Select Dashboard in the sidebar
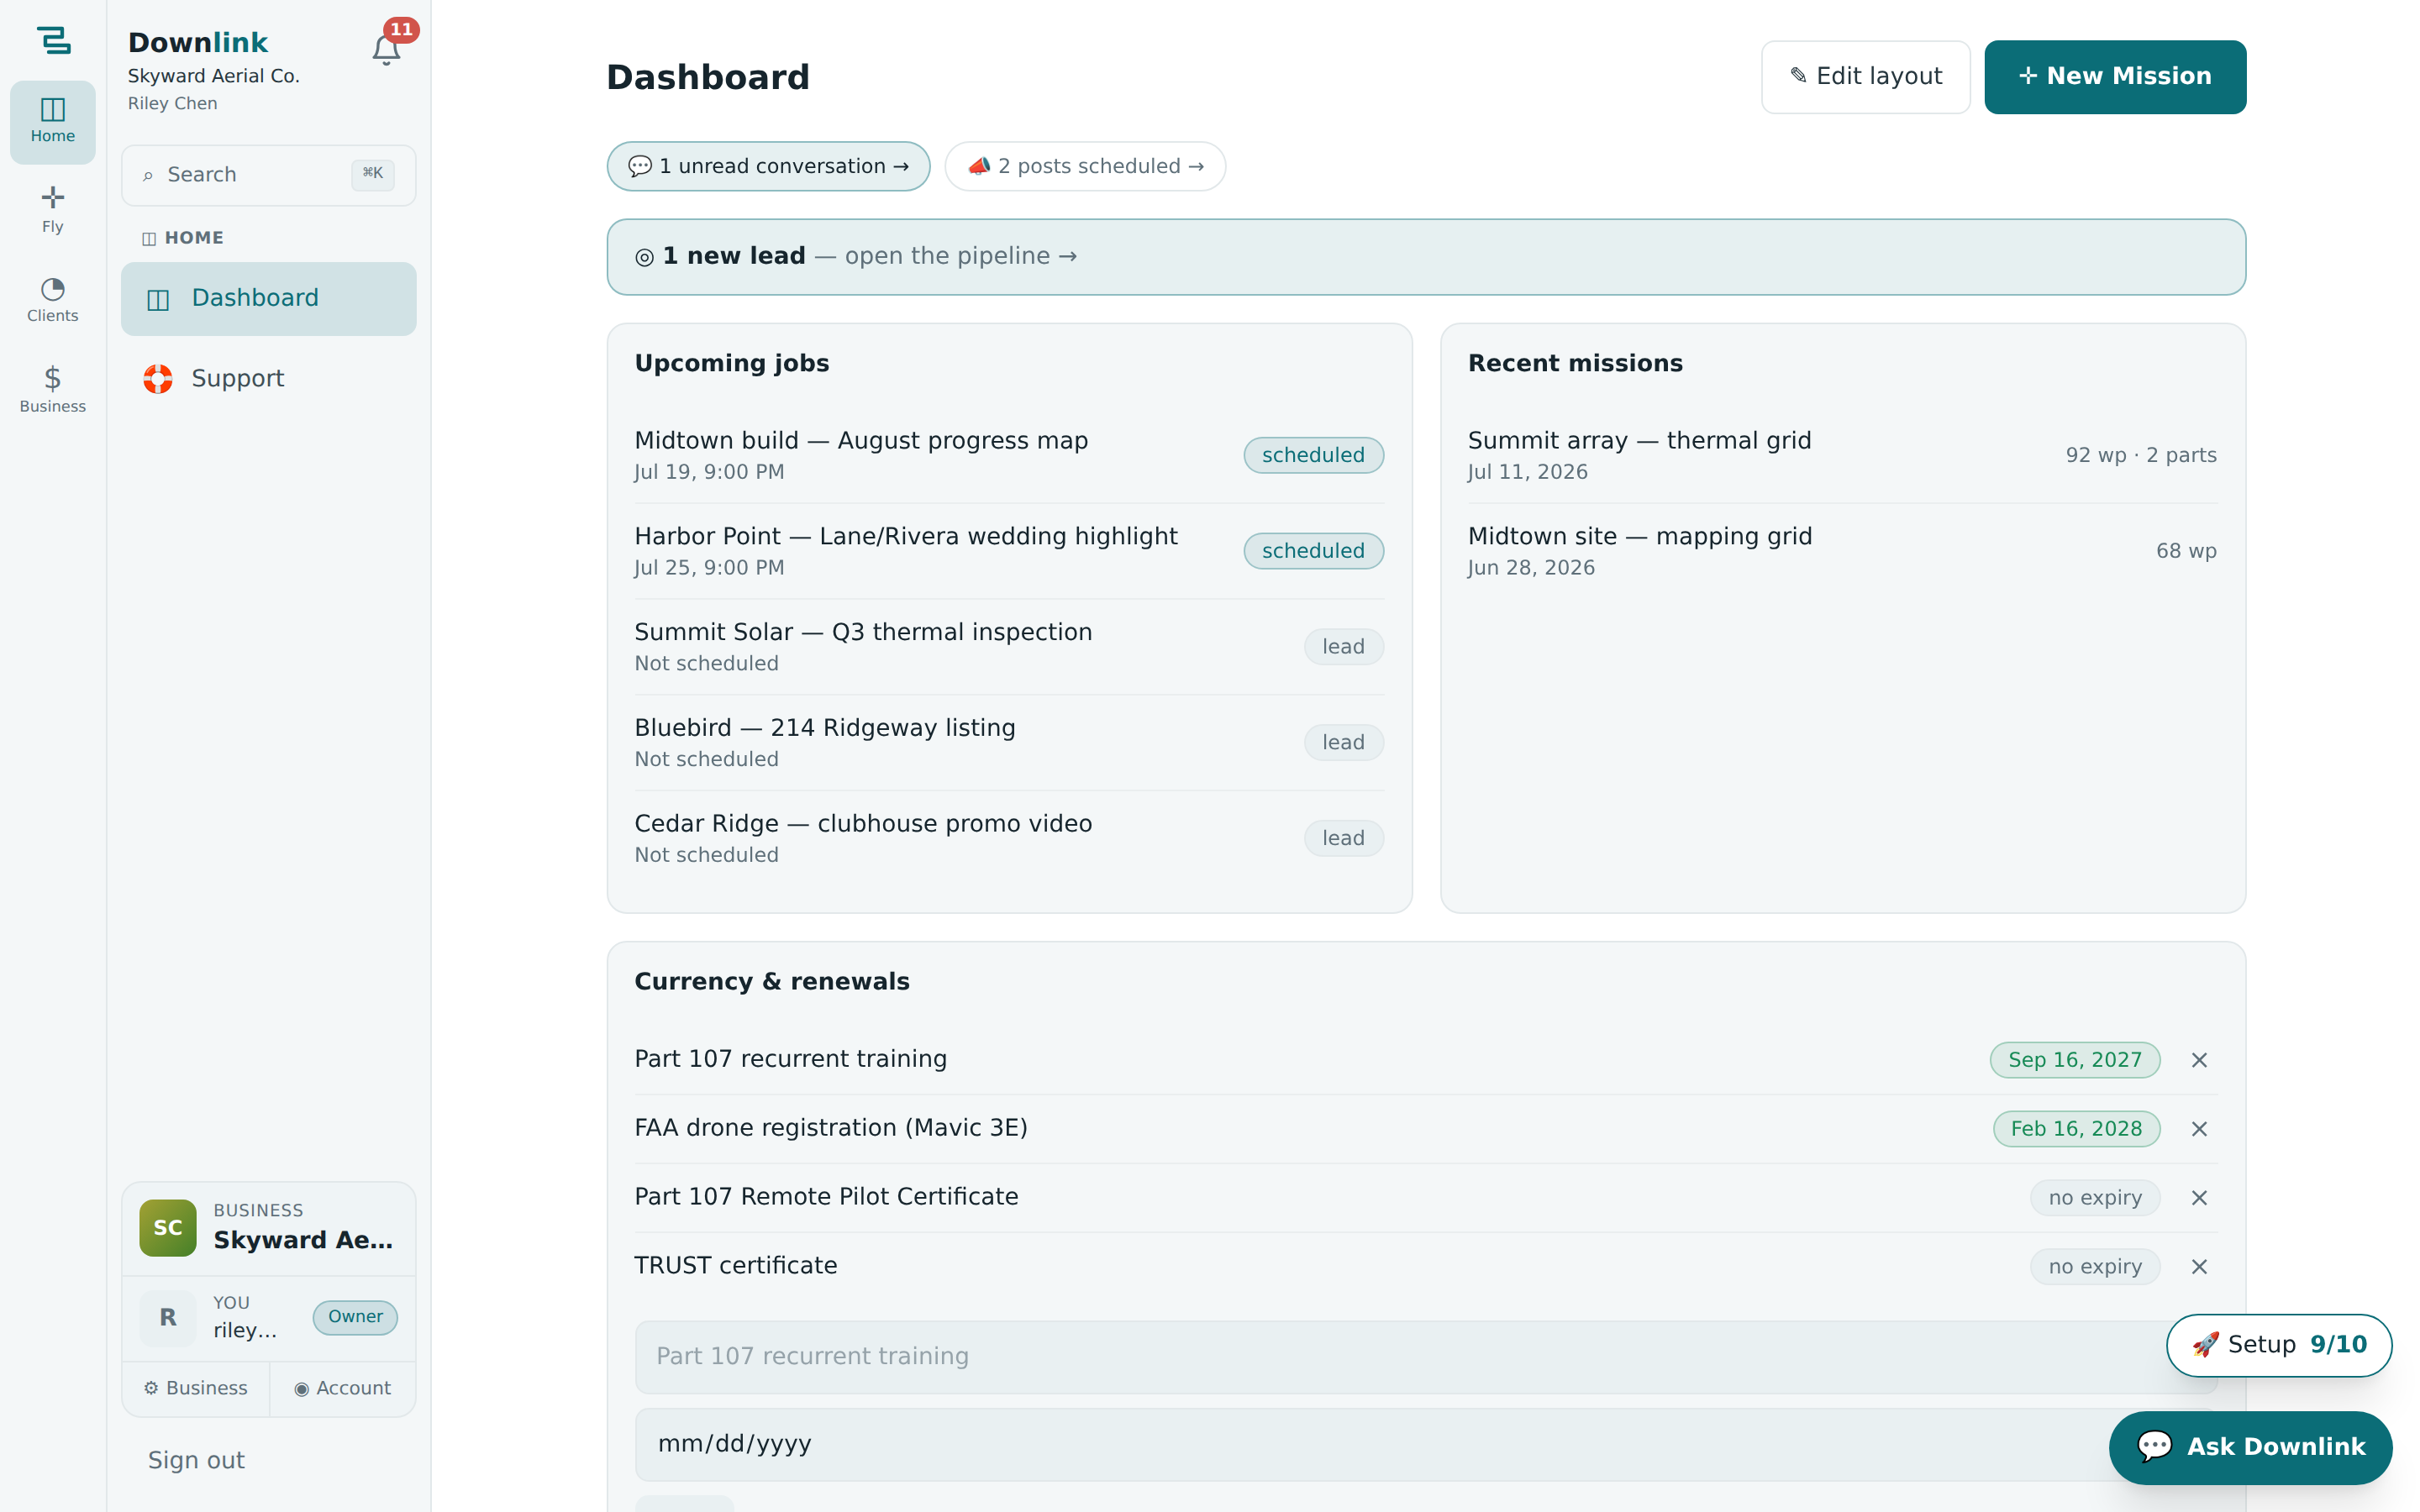Image resolution: width=2420 pixels, height=1512 pixels. (x=268, y=298)
